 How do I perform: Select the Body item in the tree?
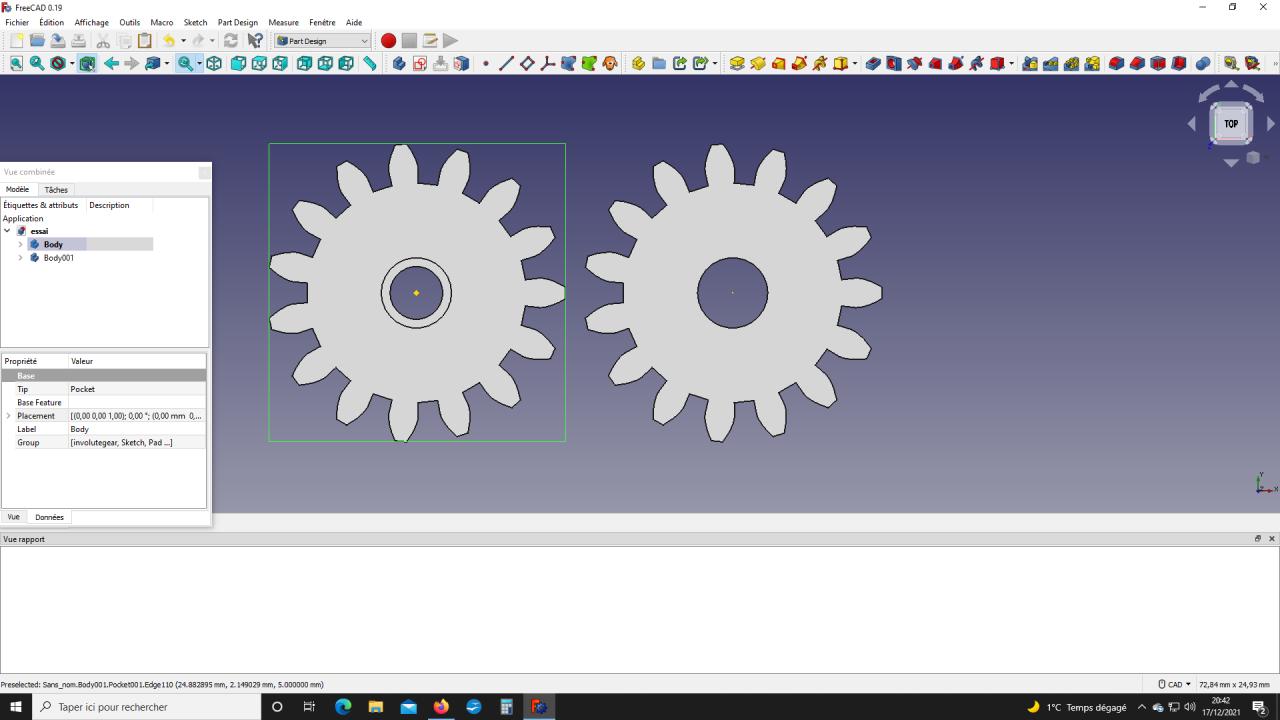pyautogui.click(x=53, y=244)
